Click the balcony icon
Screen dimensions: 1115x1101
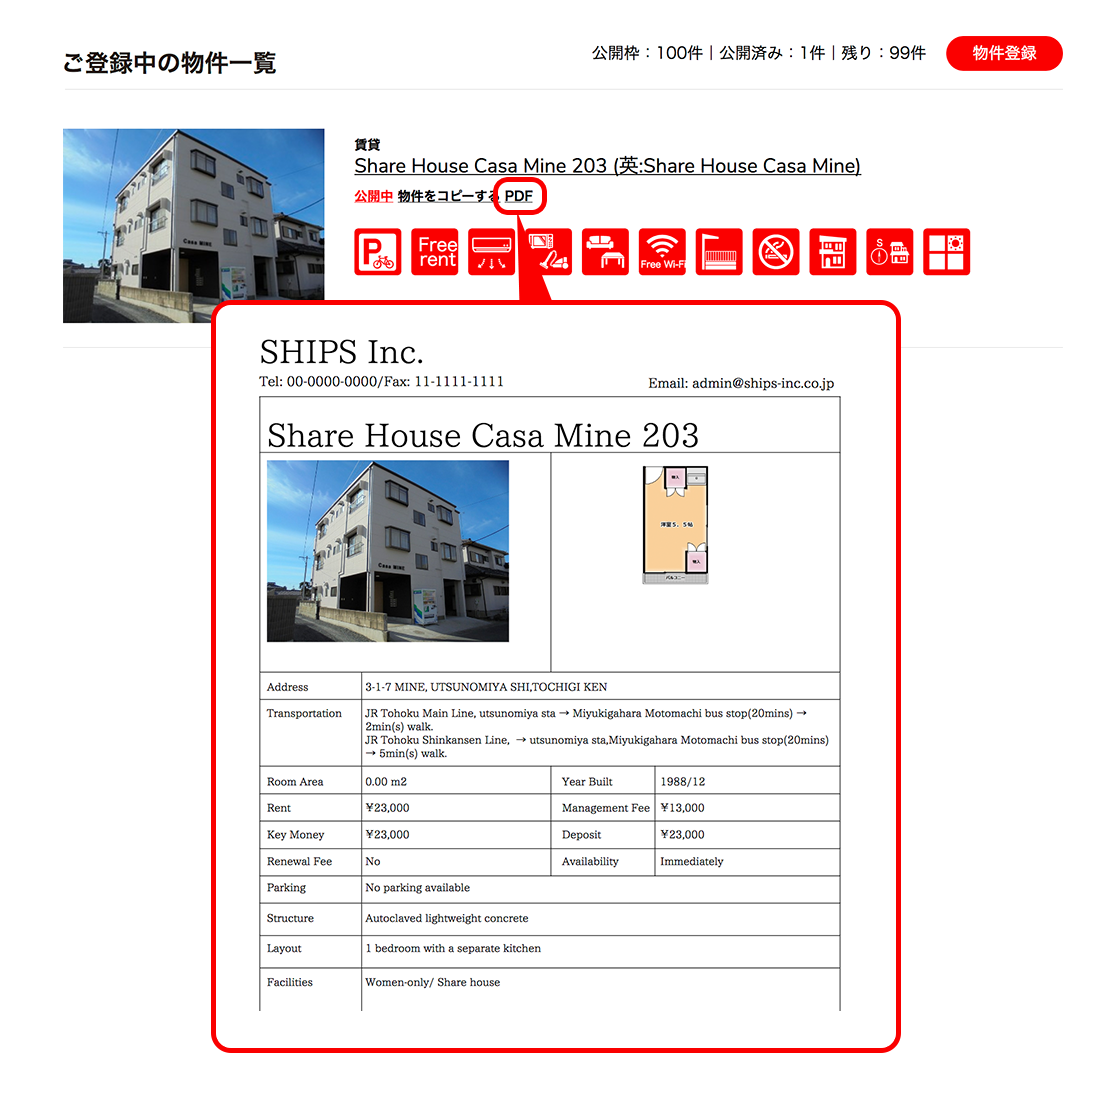pyautogui.click(x=719, y=252)
